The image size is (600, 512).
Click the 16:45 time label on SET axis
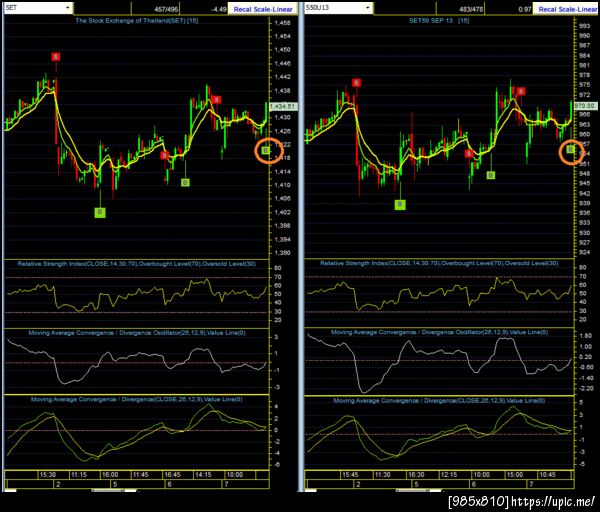[172, 474]
